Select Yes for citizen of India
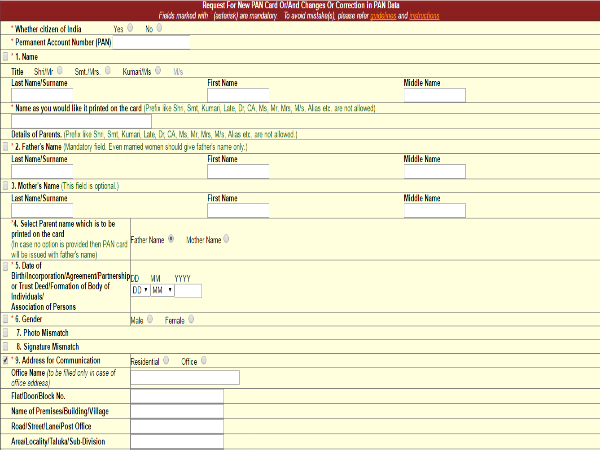The image size is (600, 450). (131, 29)
